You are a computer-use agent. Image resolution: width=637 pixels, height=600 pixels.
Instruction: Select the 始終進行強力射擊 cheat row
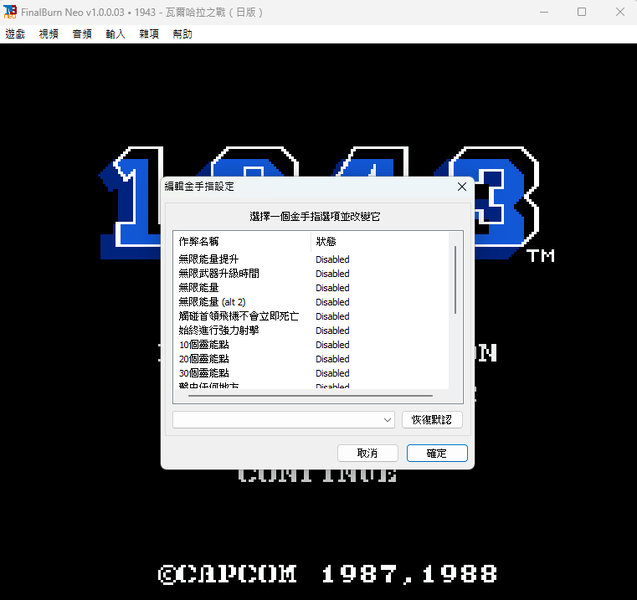pos(312,330)
